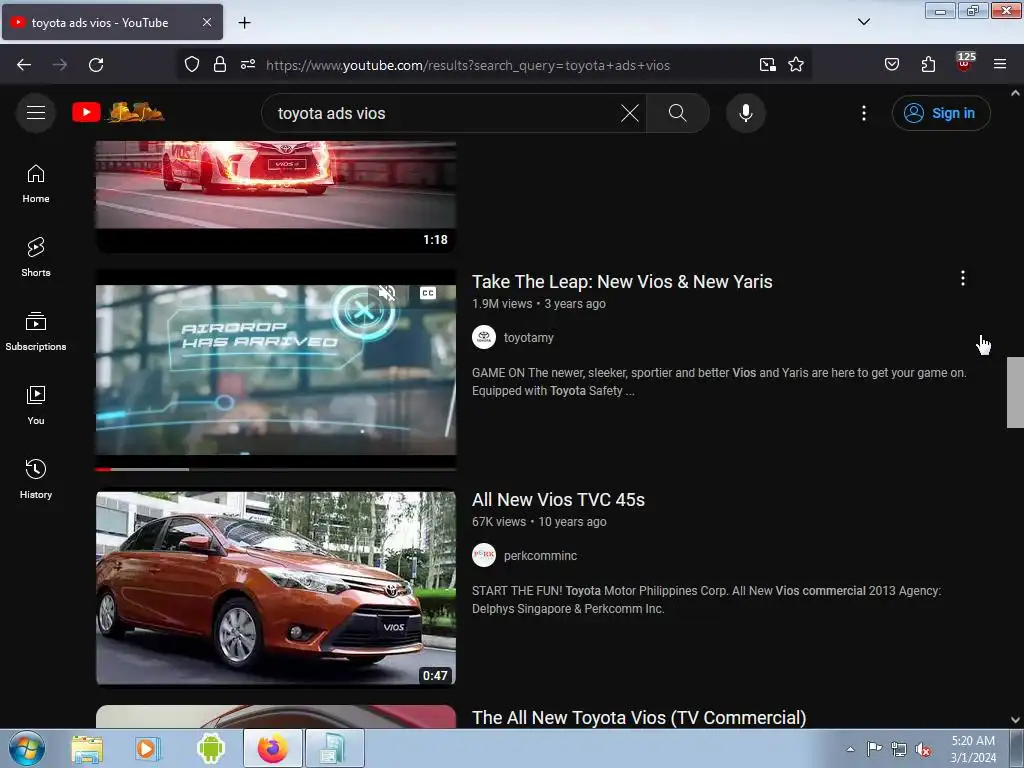Screen dimensions: 1024x768
Task: Open the orange Vios thumbnail
Action: [276, 588]
